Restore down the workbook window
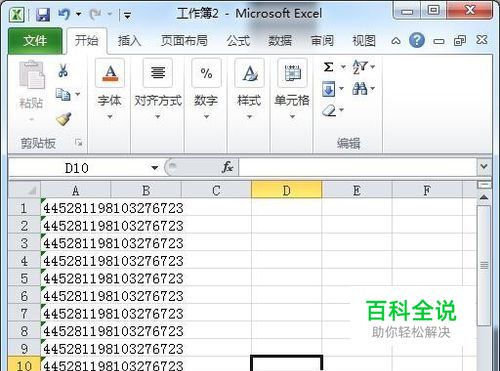The width and height of the screenshot is (500, 371). click(x=460, y=41)
